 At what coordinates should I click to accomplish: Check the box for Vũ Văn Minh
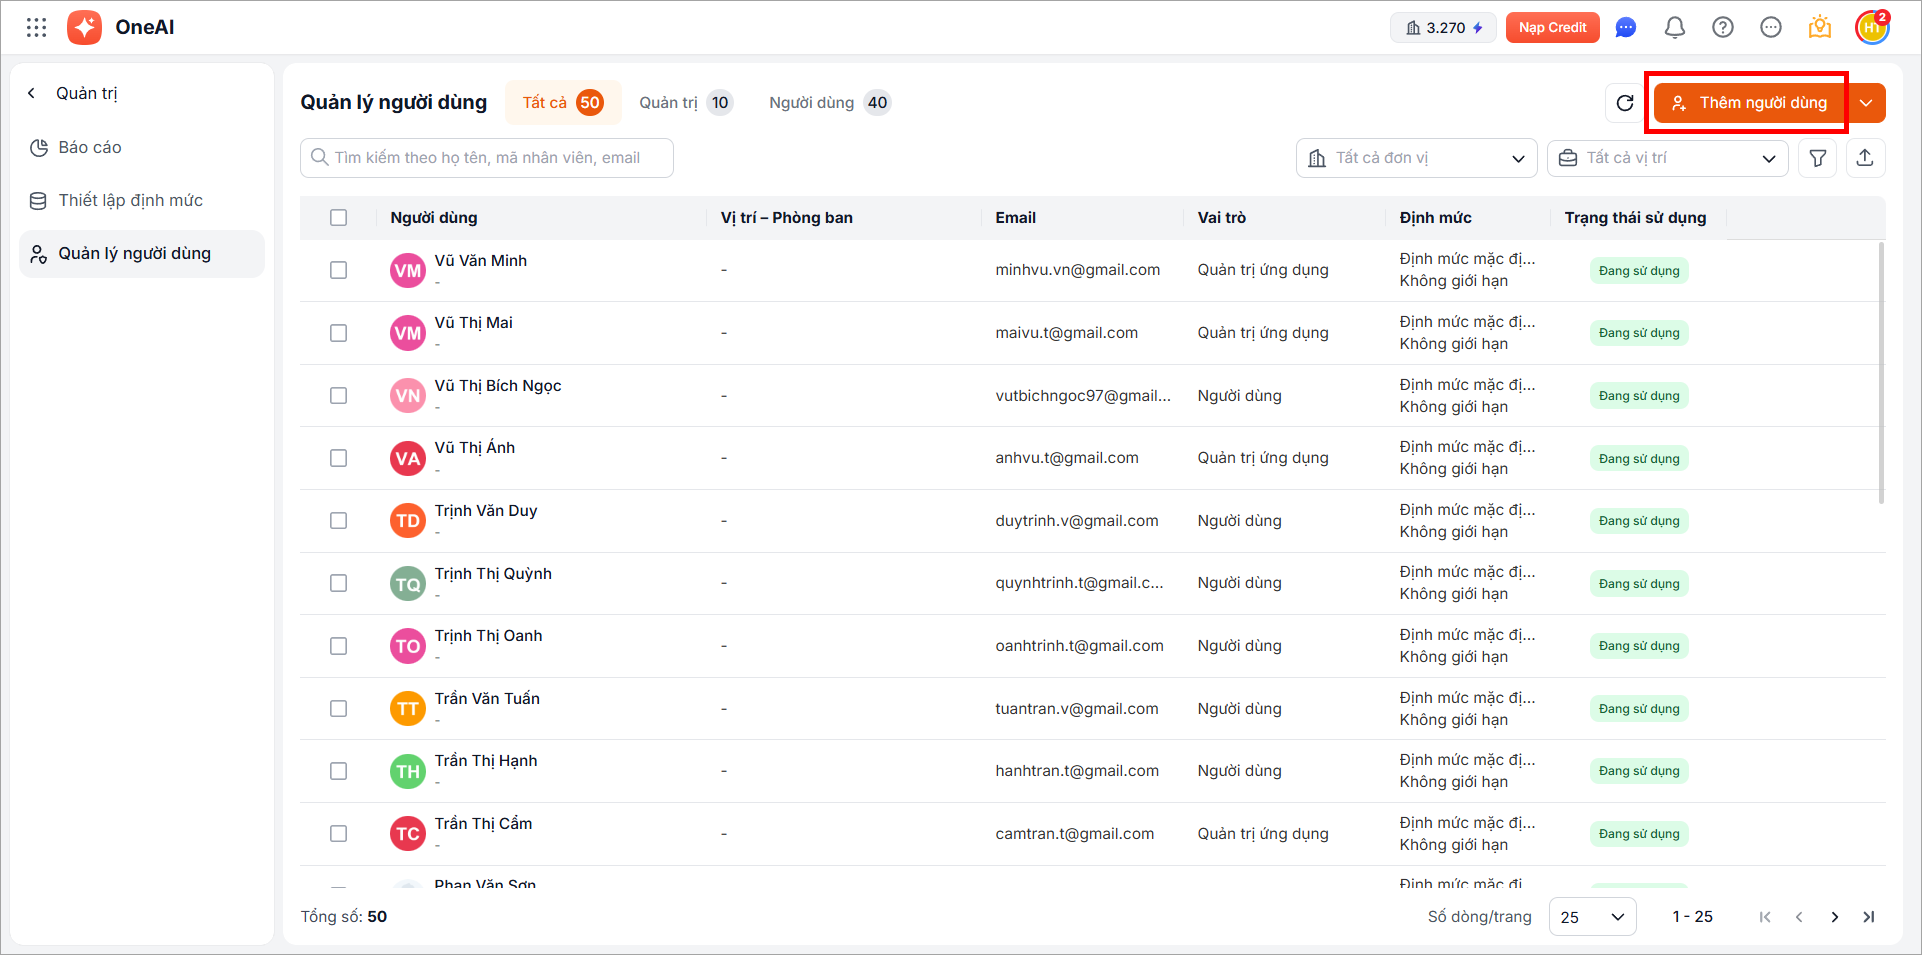pos(339,270)
